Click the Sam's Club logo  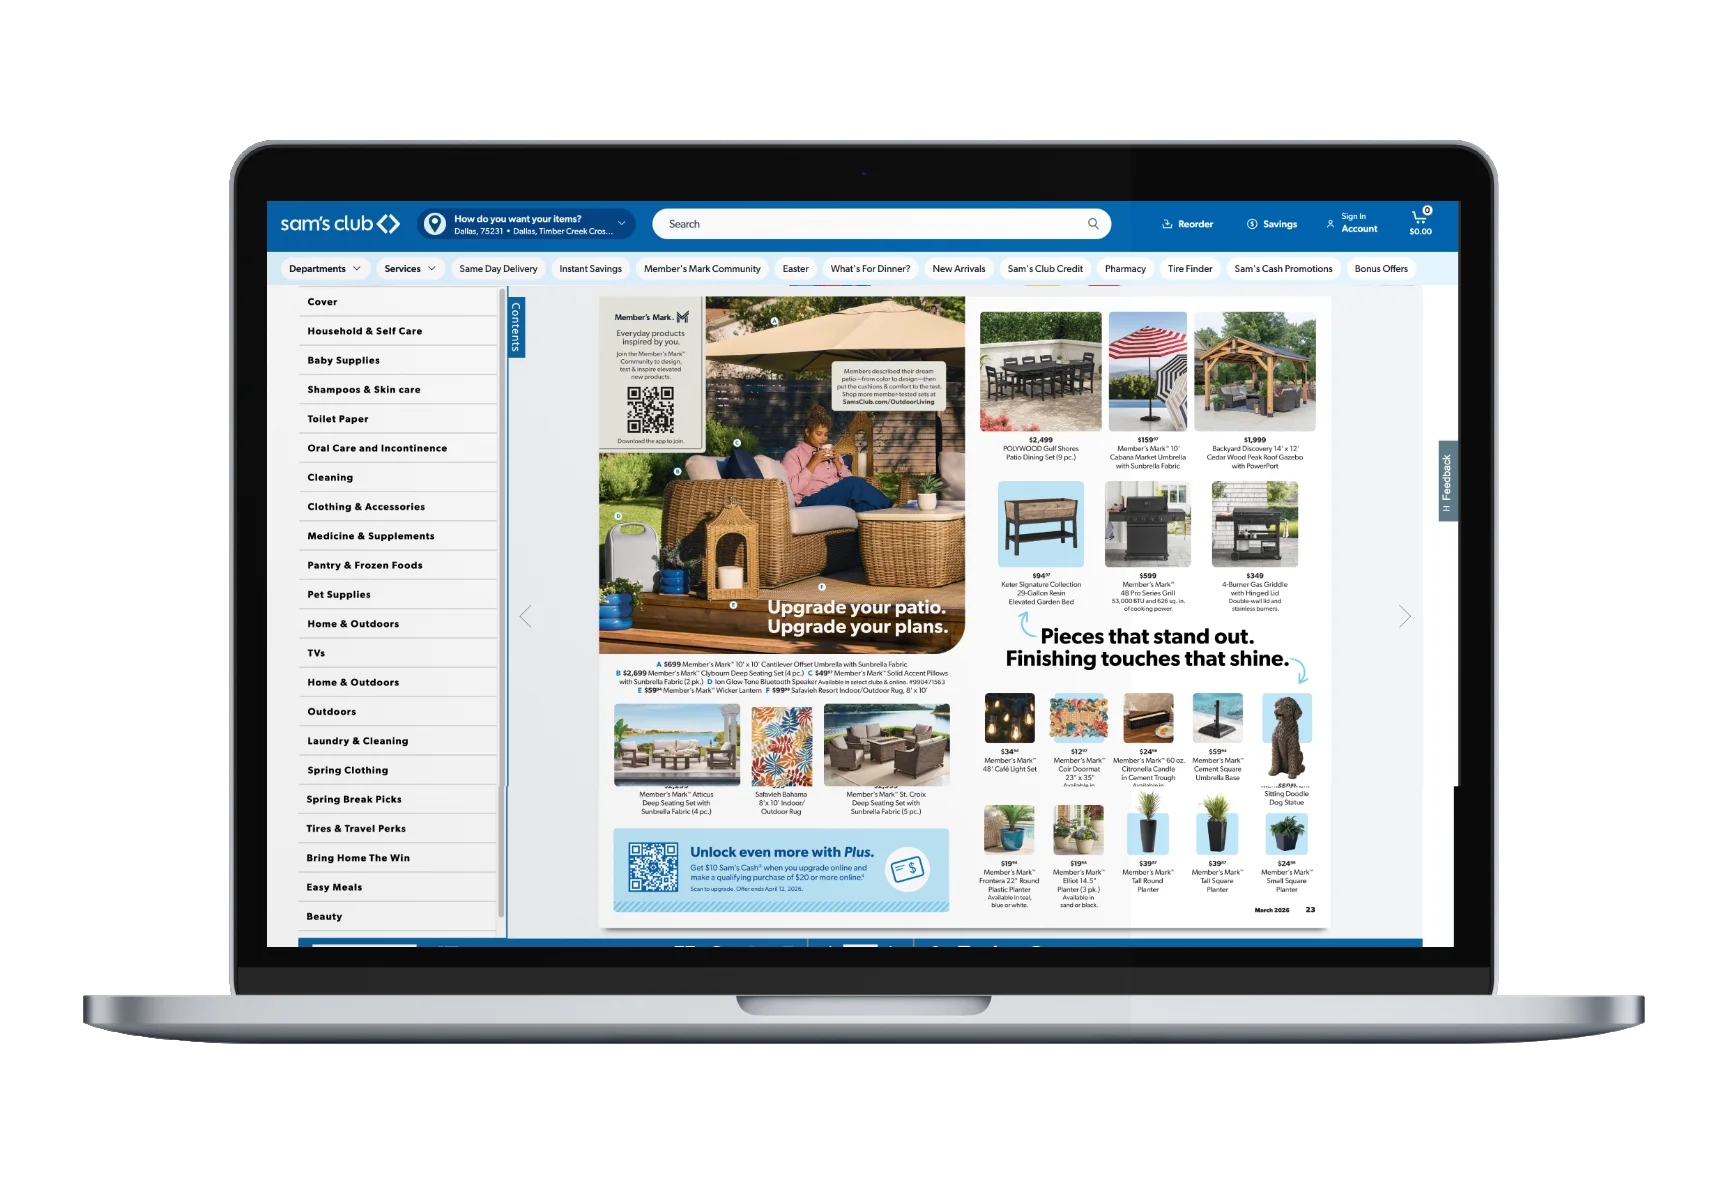[339, 224]
